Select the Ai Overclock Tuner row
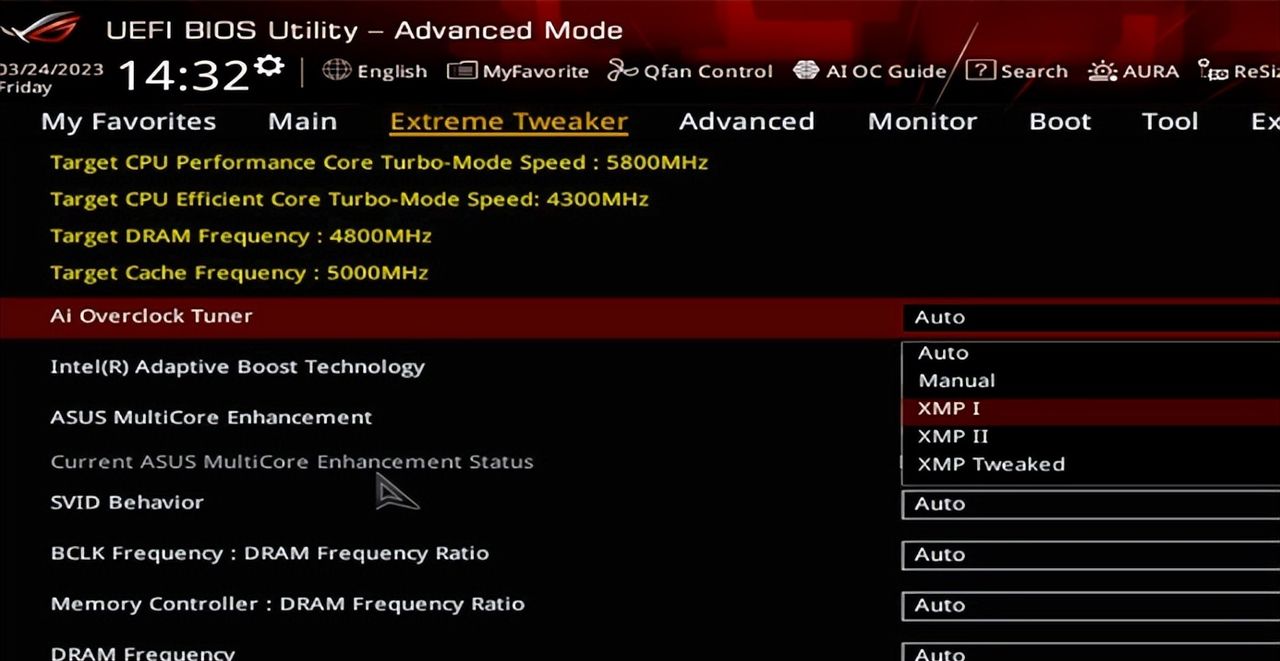 [x=640, y=317]
